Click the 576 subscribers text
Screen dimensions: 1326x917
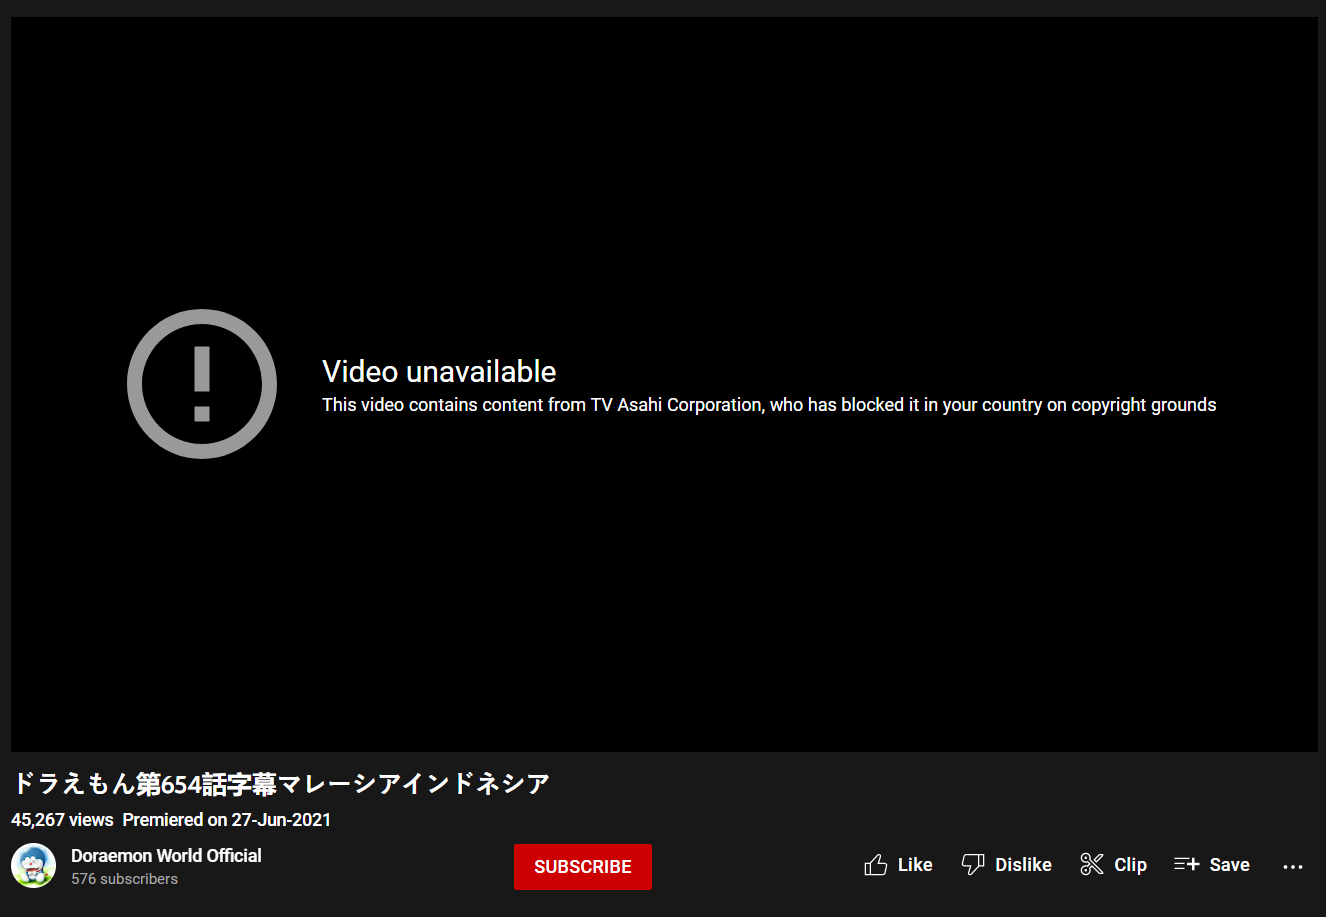tap(124, 879)
